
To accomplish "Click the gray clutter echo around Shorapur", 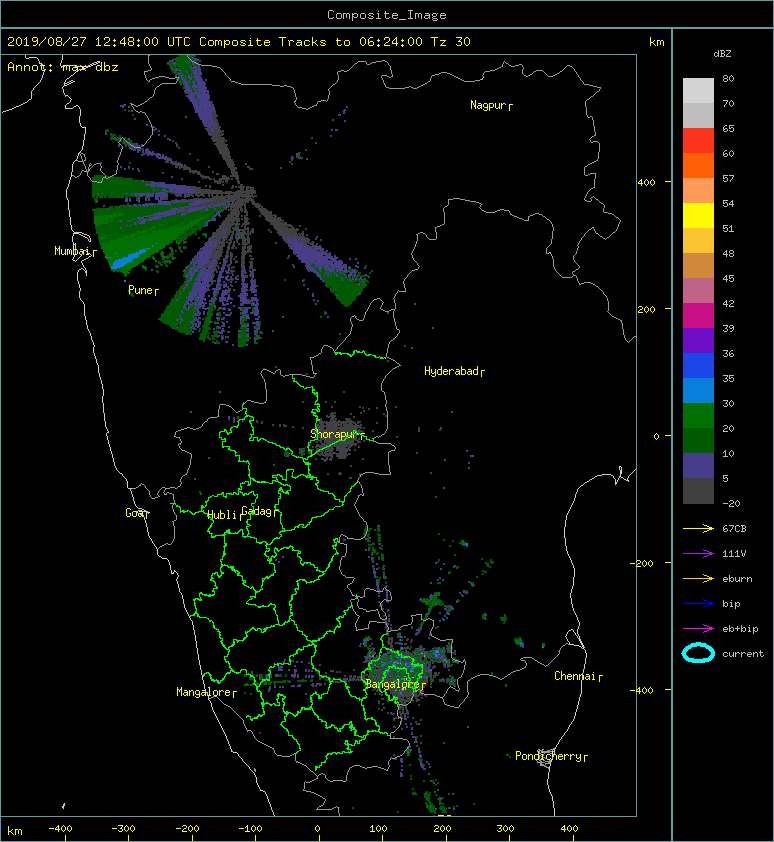I will coord(336,436).
